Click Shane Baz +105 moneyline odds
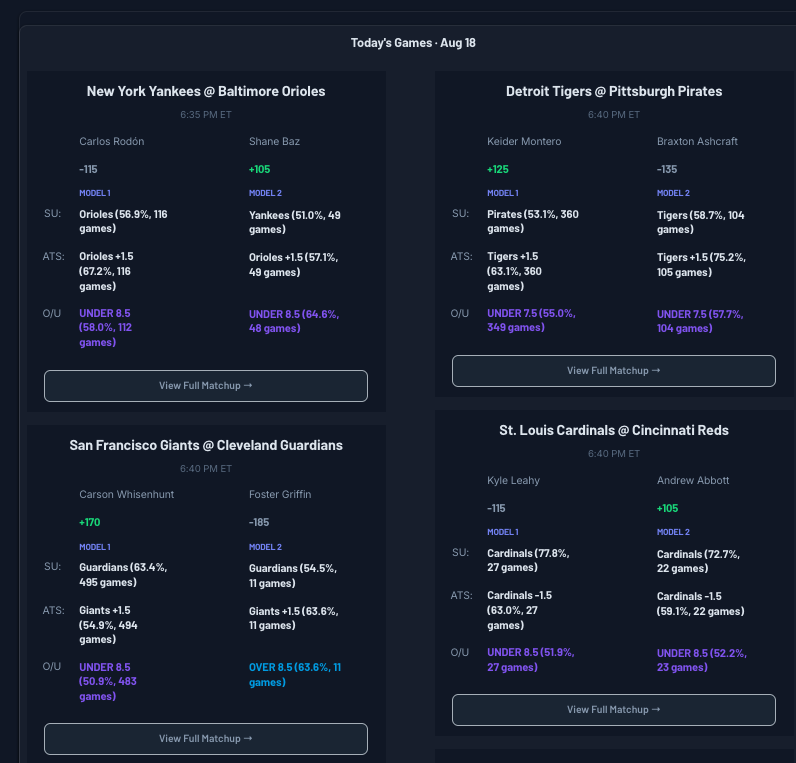This screenshot has height=763, width=796. (259, 170)
